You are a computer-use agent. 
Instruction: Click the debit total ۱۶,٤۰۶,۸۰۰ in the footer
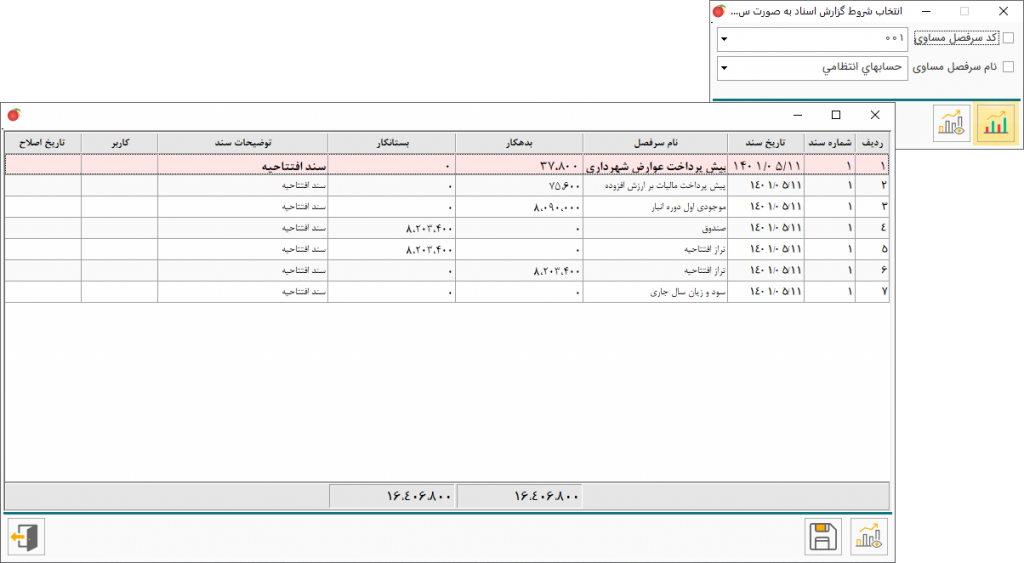pos(546,496)
